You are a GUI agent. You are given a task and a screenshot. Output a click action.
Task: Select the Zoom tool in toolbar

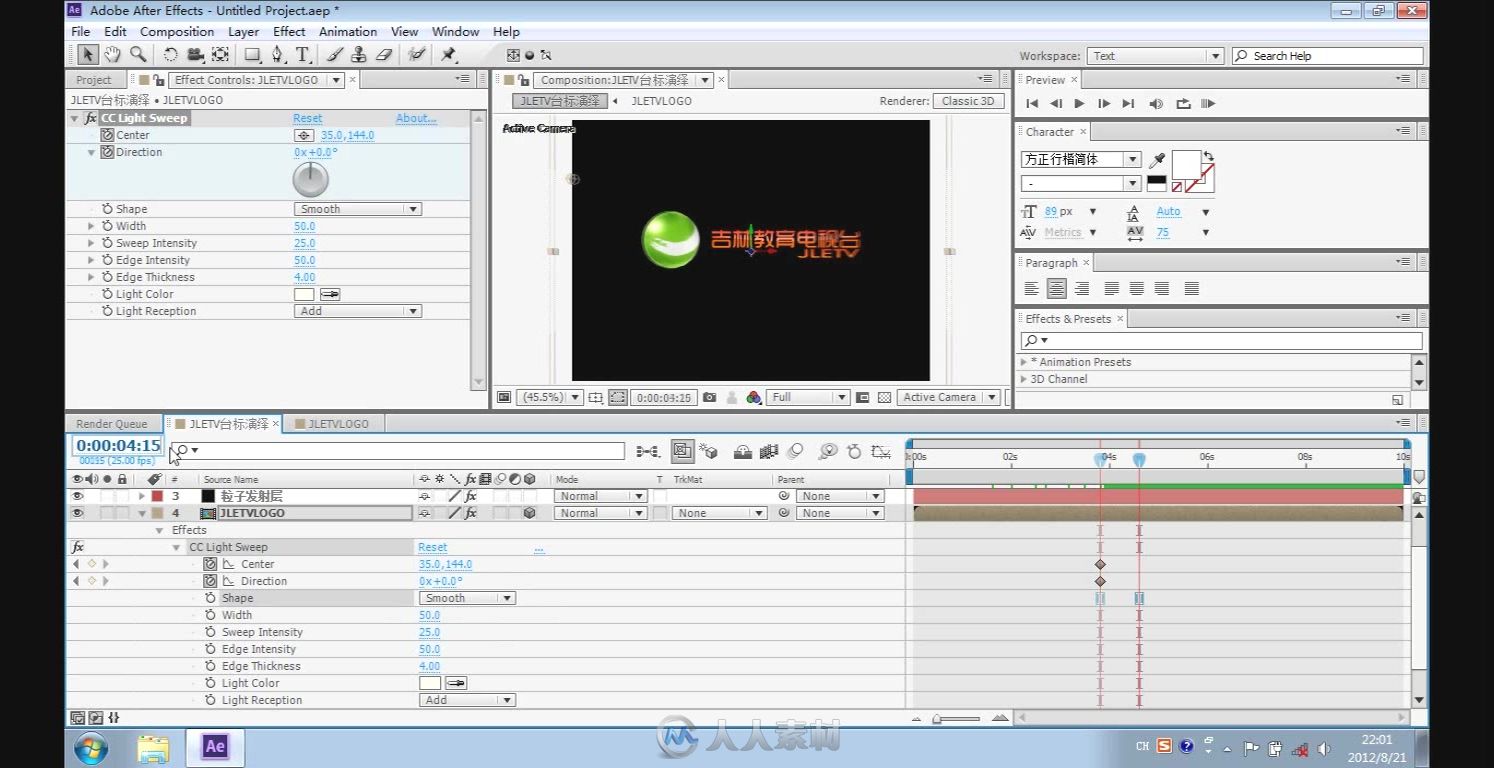138,55
